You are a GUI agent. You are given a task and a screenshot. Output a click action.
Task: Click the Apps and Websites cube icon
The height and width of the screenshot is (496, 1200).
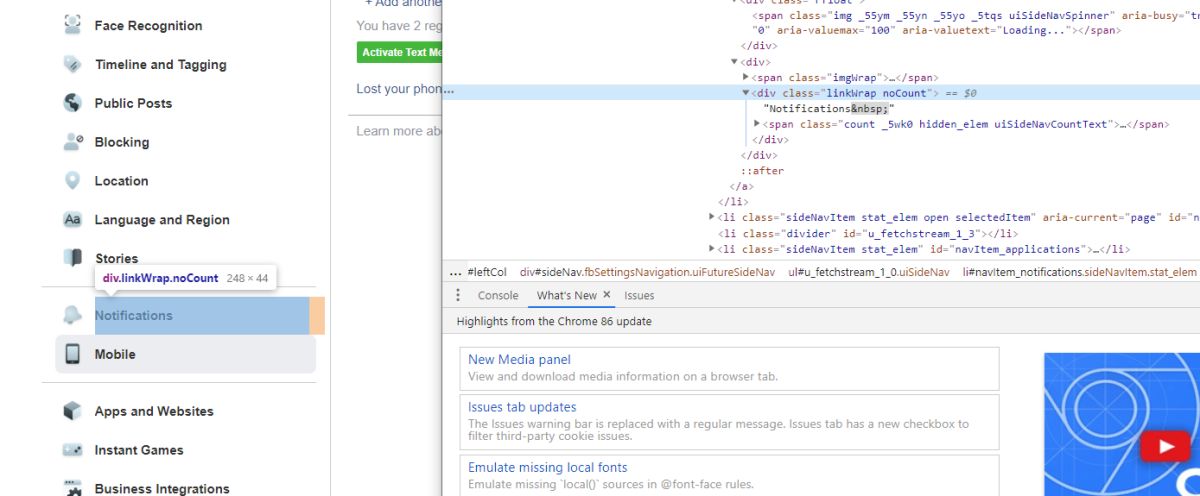[72, 411]
